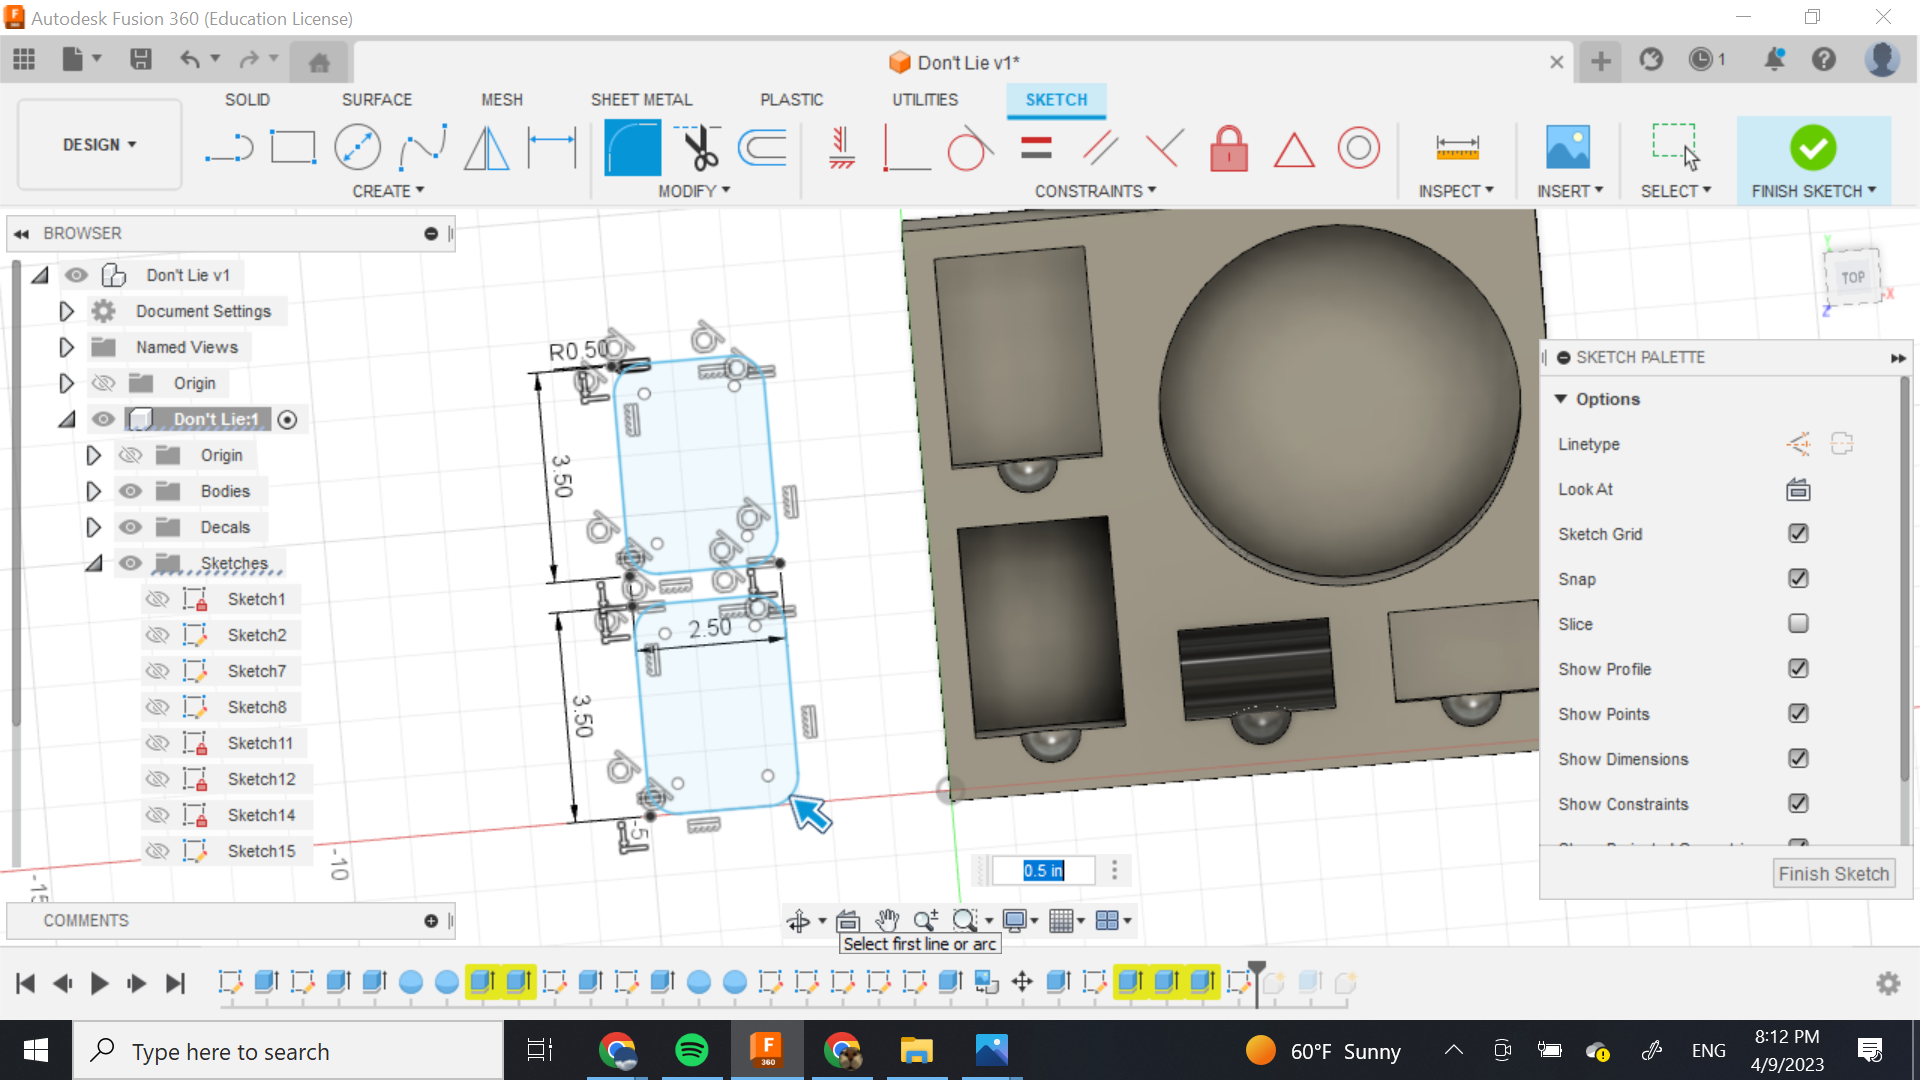
Task: Click the Insert image icon
Action: 1568,148
